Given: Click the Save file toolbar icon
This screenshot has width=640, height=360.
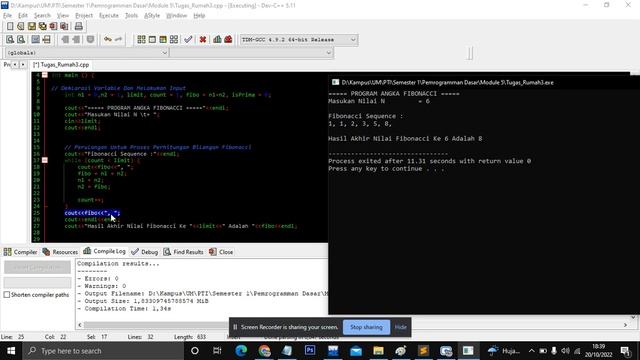Looking at the screenshot, I should click(31, 26).
